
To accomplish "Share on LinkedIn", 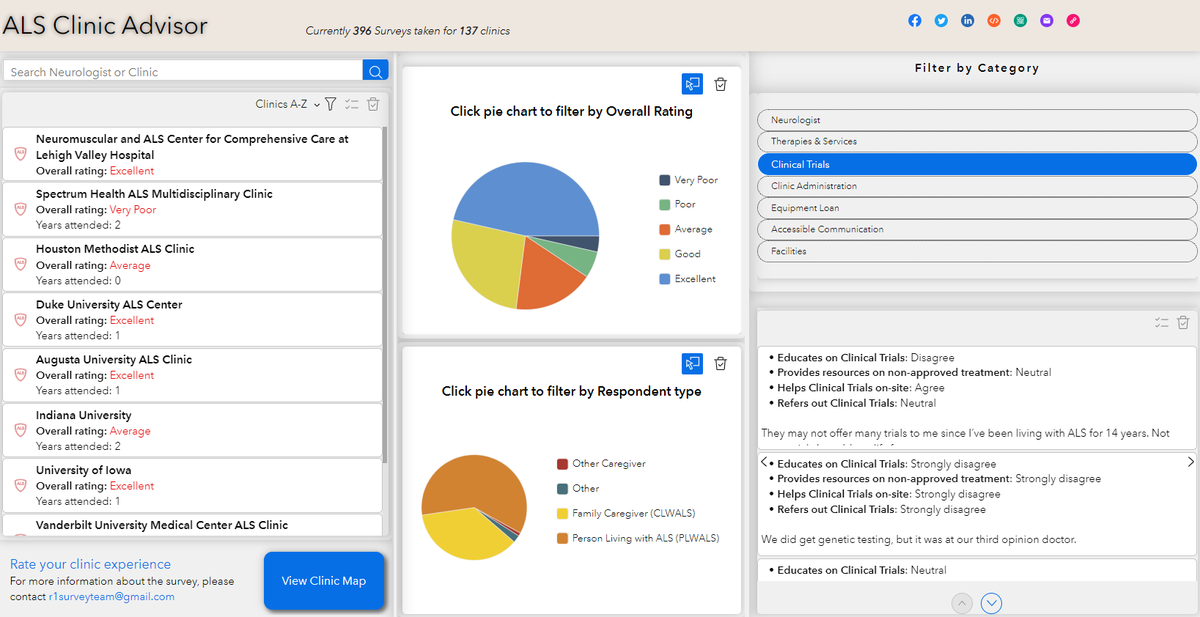I will [x=967, y=20].
